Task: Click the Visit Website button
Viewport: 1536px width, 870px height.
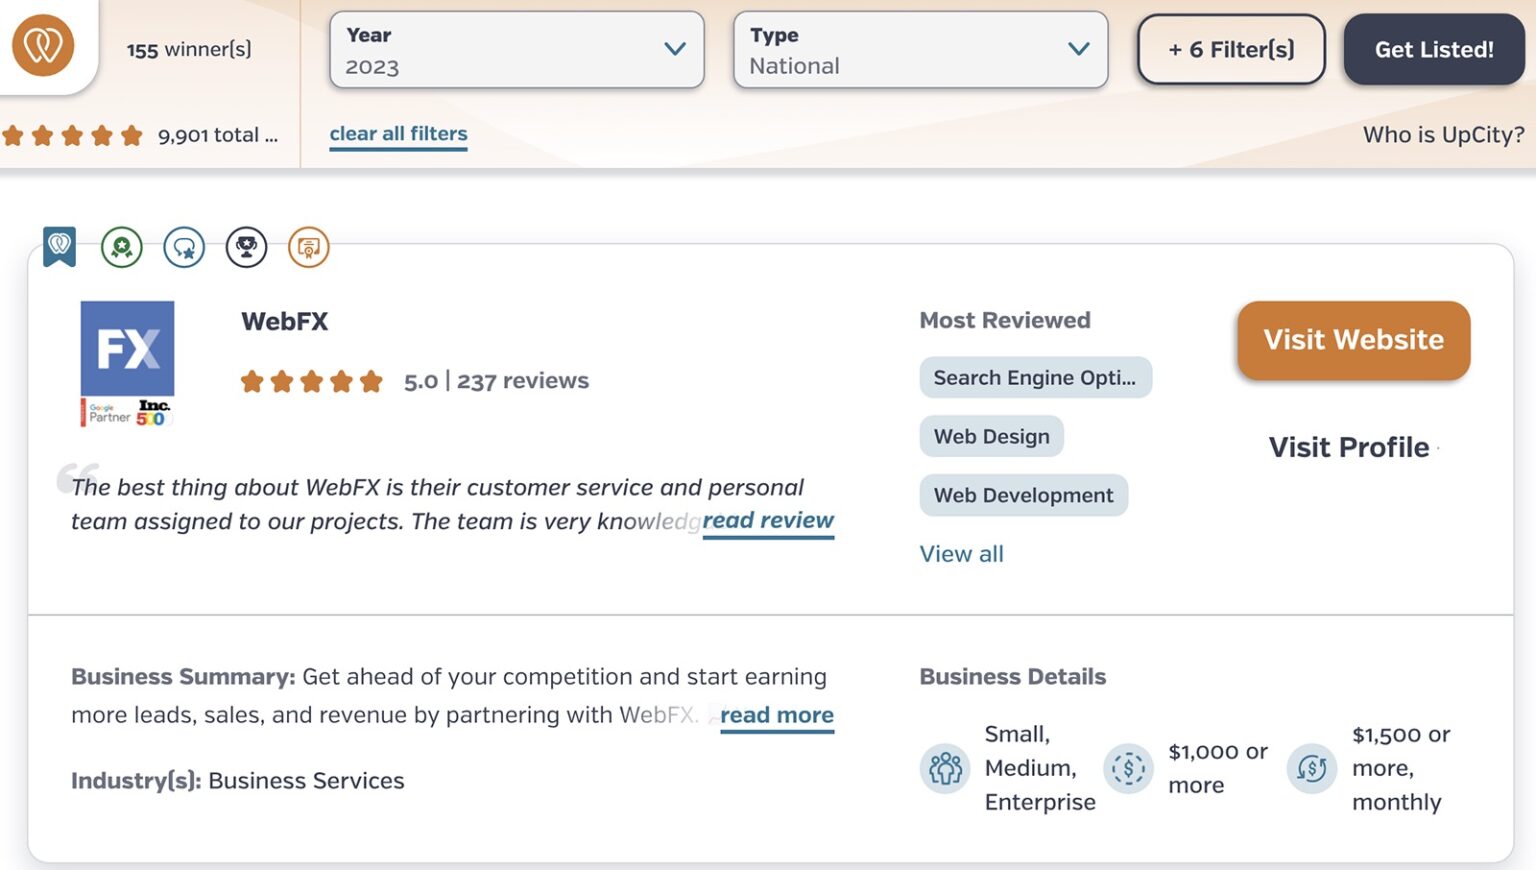Action: pos(1354,340)
